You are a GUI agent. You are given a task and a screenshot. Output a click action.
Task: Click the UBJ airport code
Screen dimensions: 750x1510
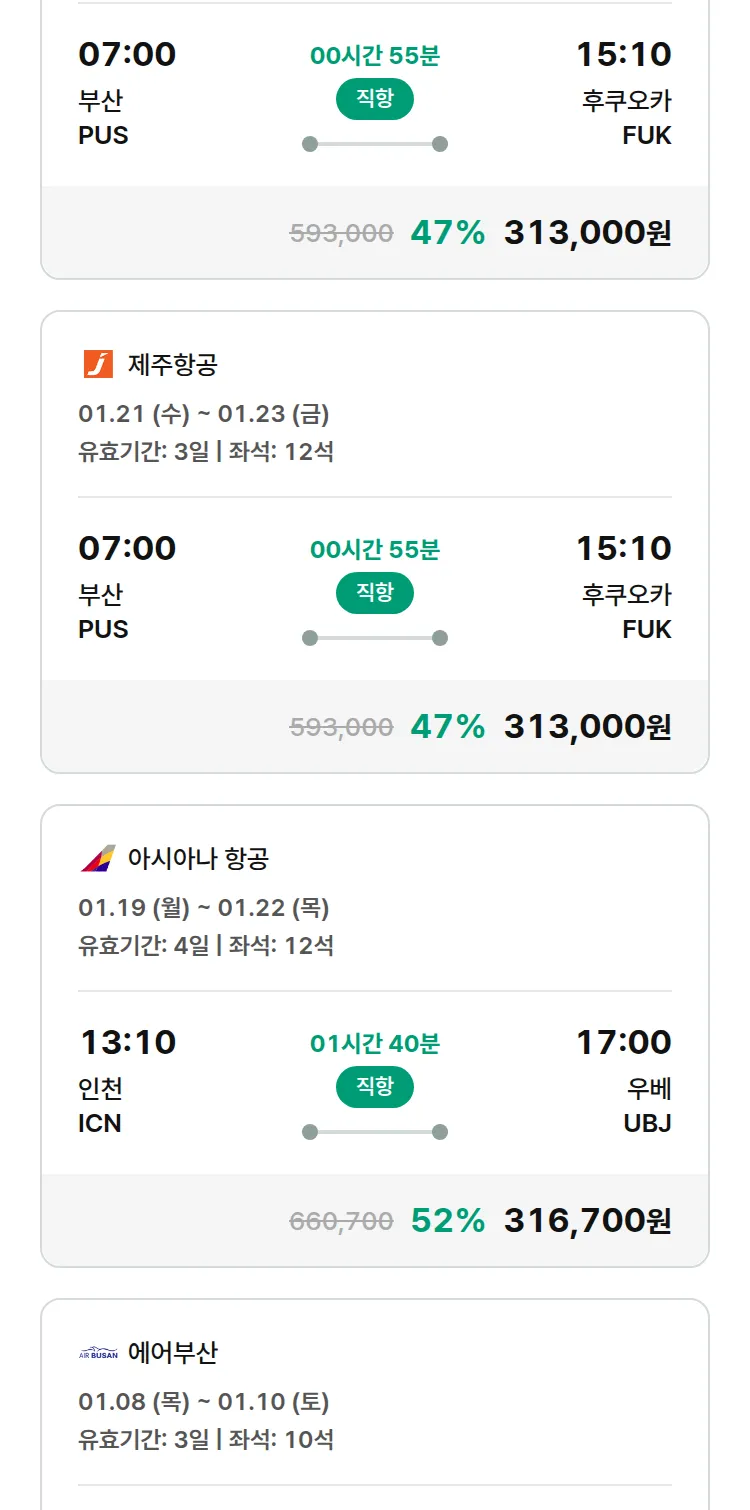[647, 1123]
